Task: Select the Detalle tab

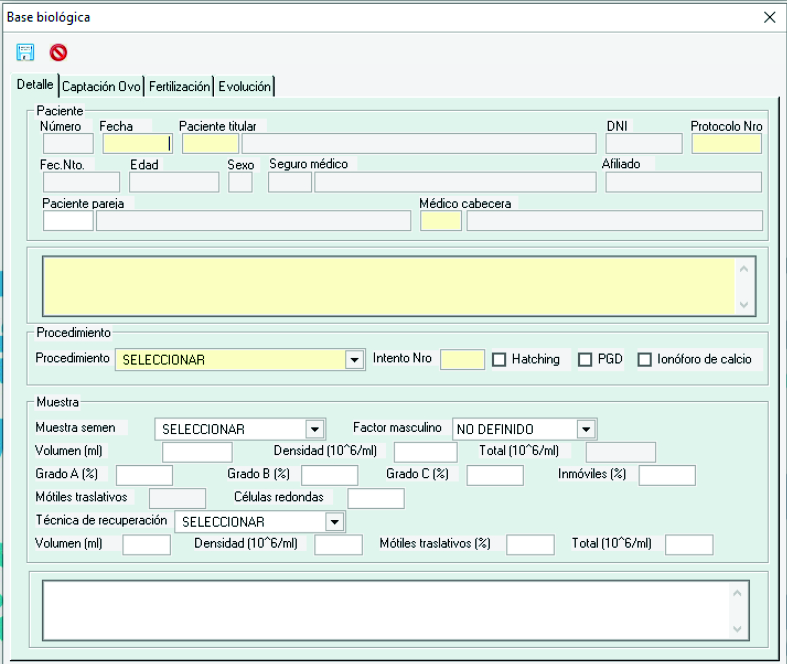Action: point(35,86)
